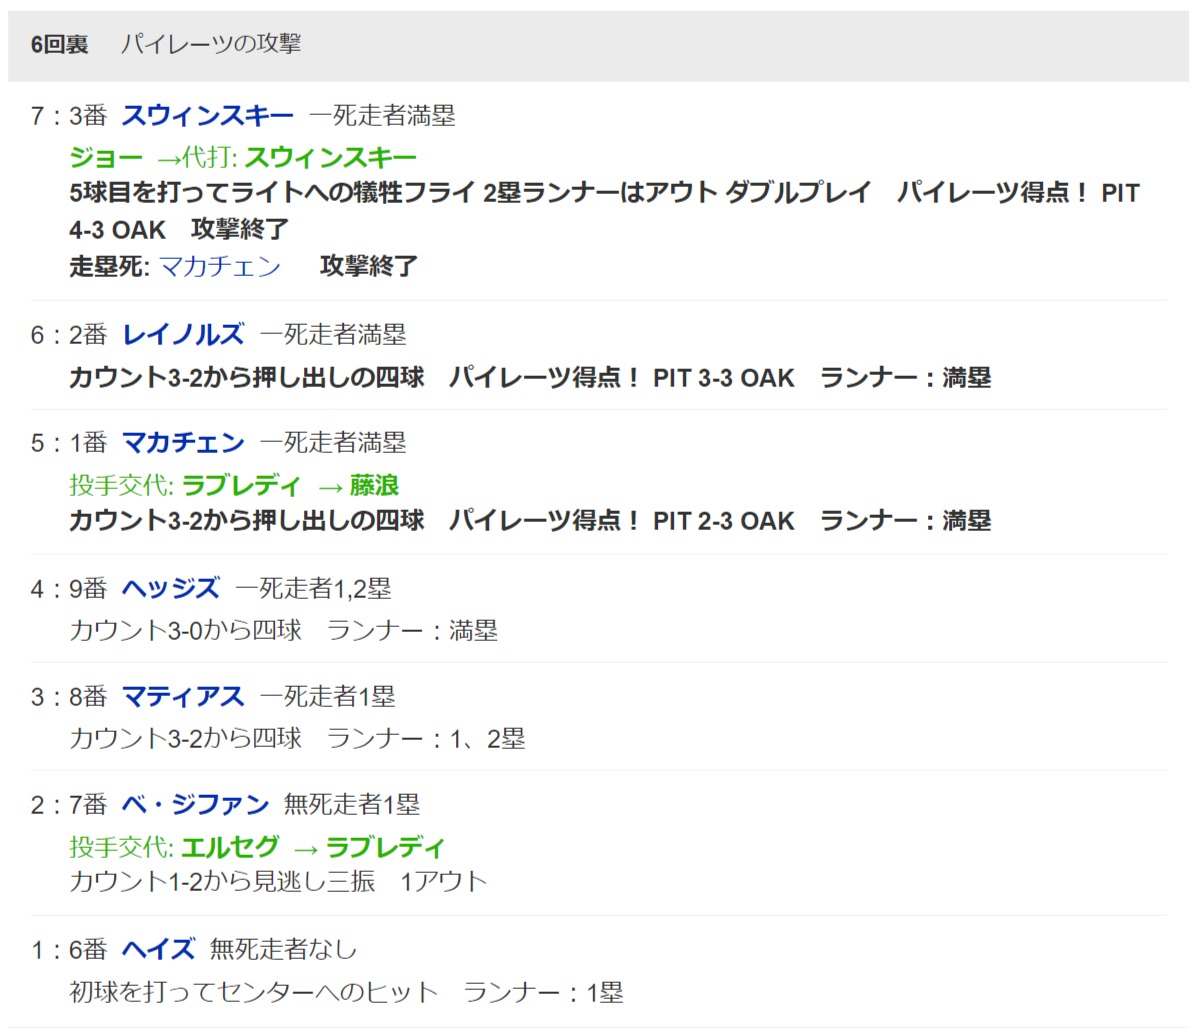Select カウント3-0から四球 text

pos(185,630)
